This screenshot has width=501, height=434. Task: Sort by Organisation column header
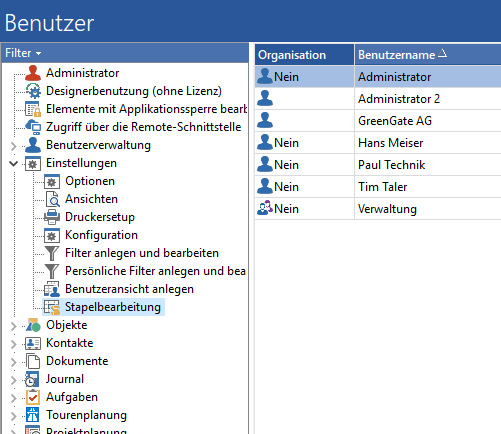click(x=304, y=55)
